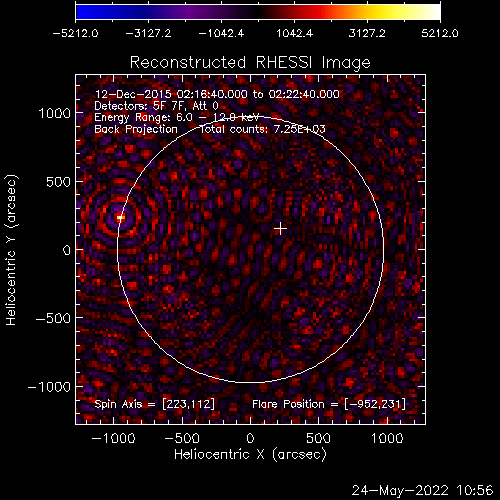
Task: Click the white cross spin axis marker
Action: click(280, 229)
